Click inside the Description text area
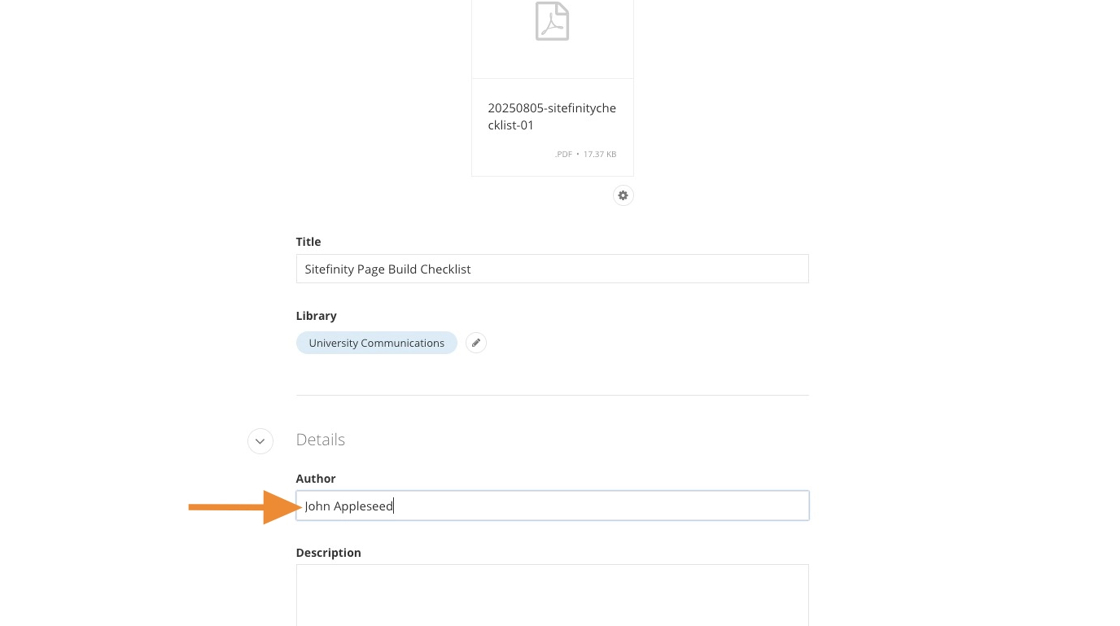The image size is (1120, 626). coord(552,594)
